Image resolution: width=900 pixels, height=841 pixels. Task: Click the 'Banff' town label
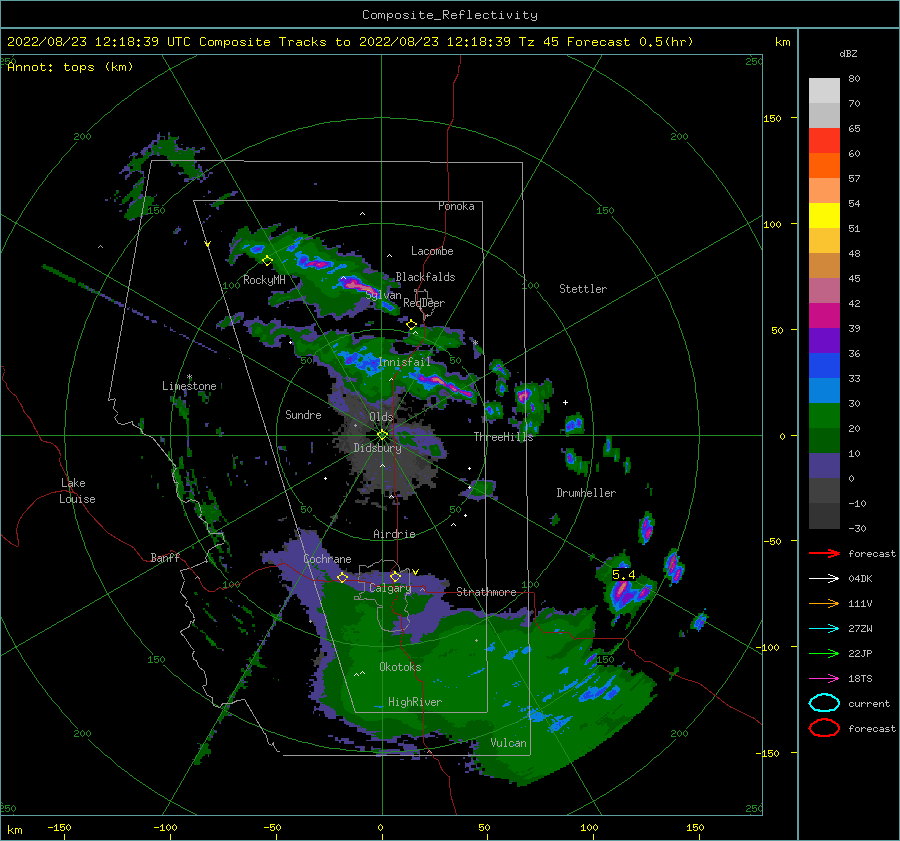(165, 557)
